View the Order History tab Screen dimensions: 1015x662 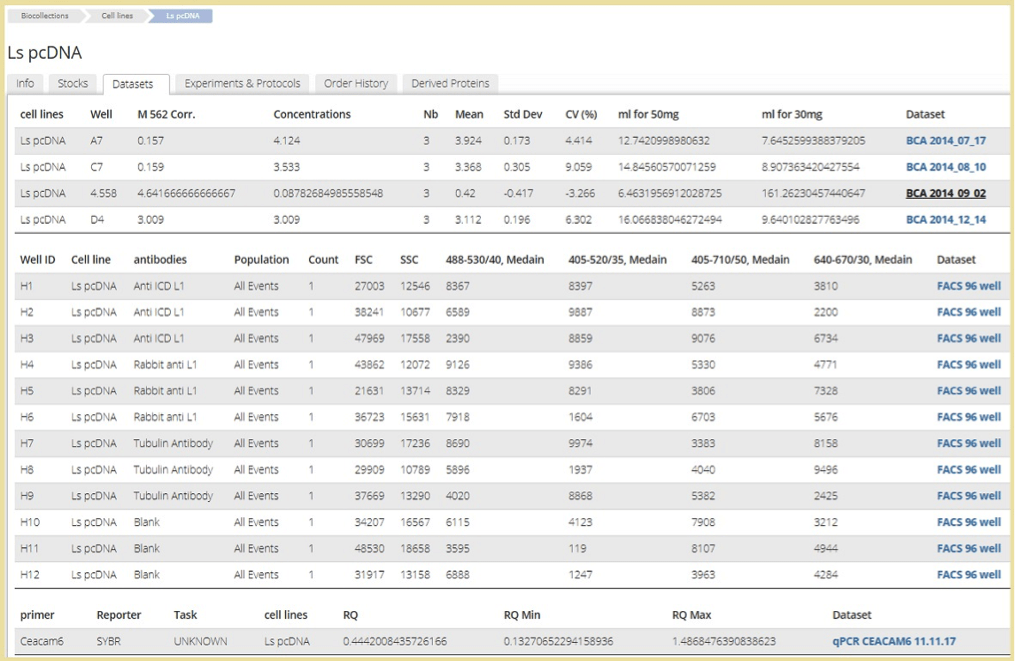click(x=356, y=84)
